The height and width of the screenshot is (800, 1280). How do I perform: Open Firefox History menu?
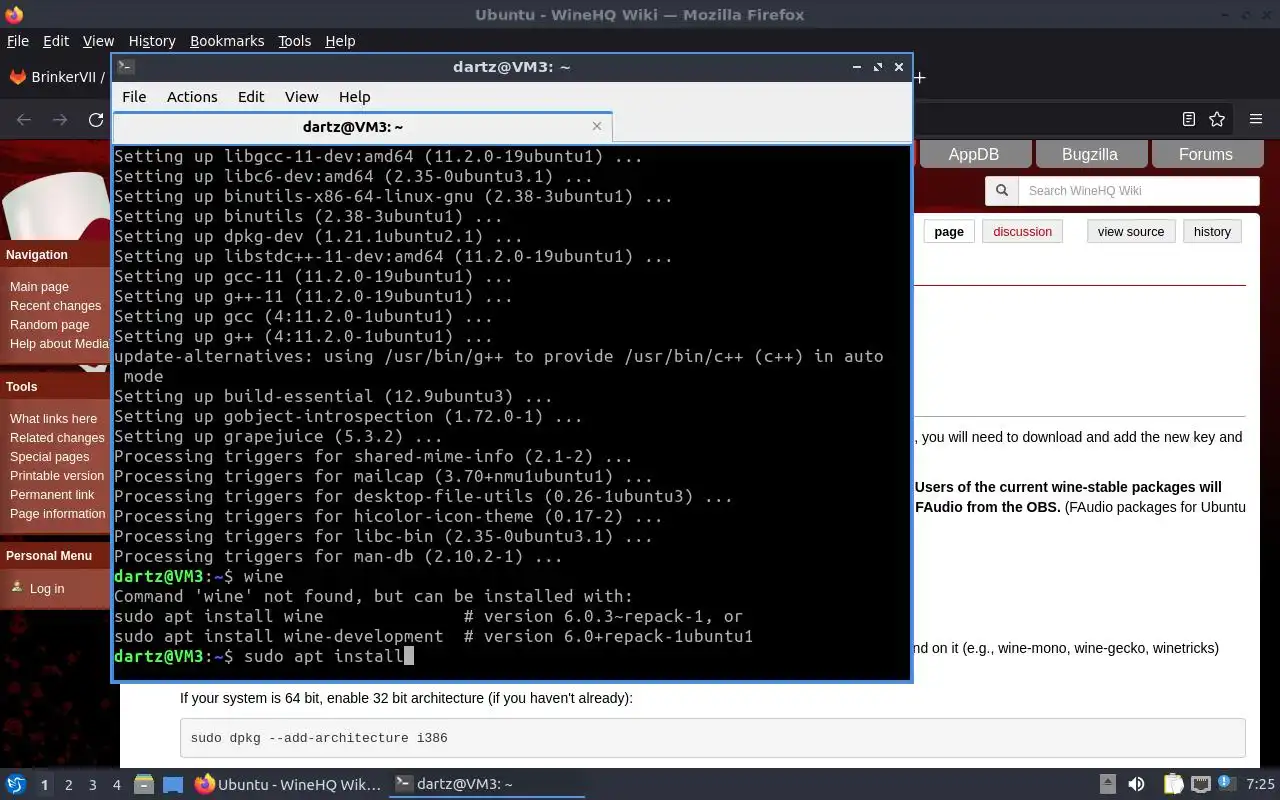pyautogui.click(x=152, y=41)
